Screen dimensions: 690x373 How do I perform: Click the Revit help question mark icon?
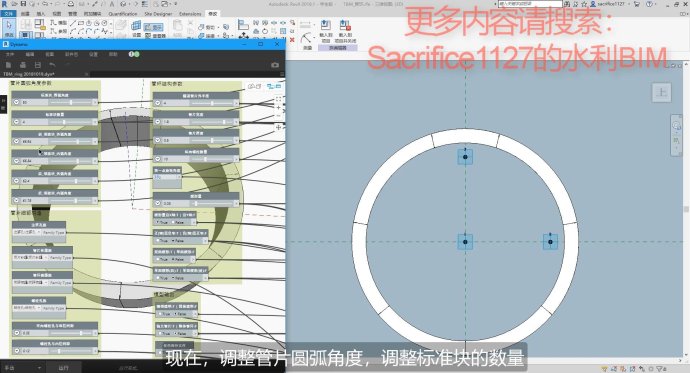click(x=650, y=4)
